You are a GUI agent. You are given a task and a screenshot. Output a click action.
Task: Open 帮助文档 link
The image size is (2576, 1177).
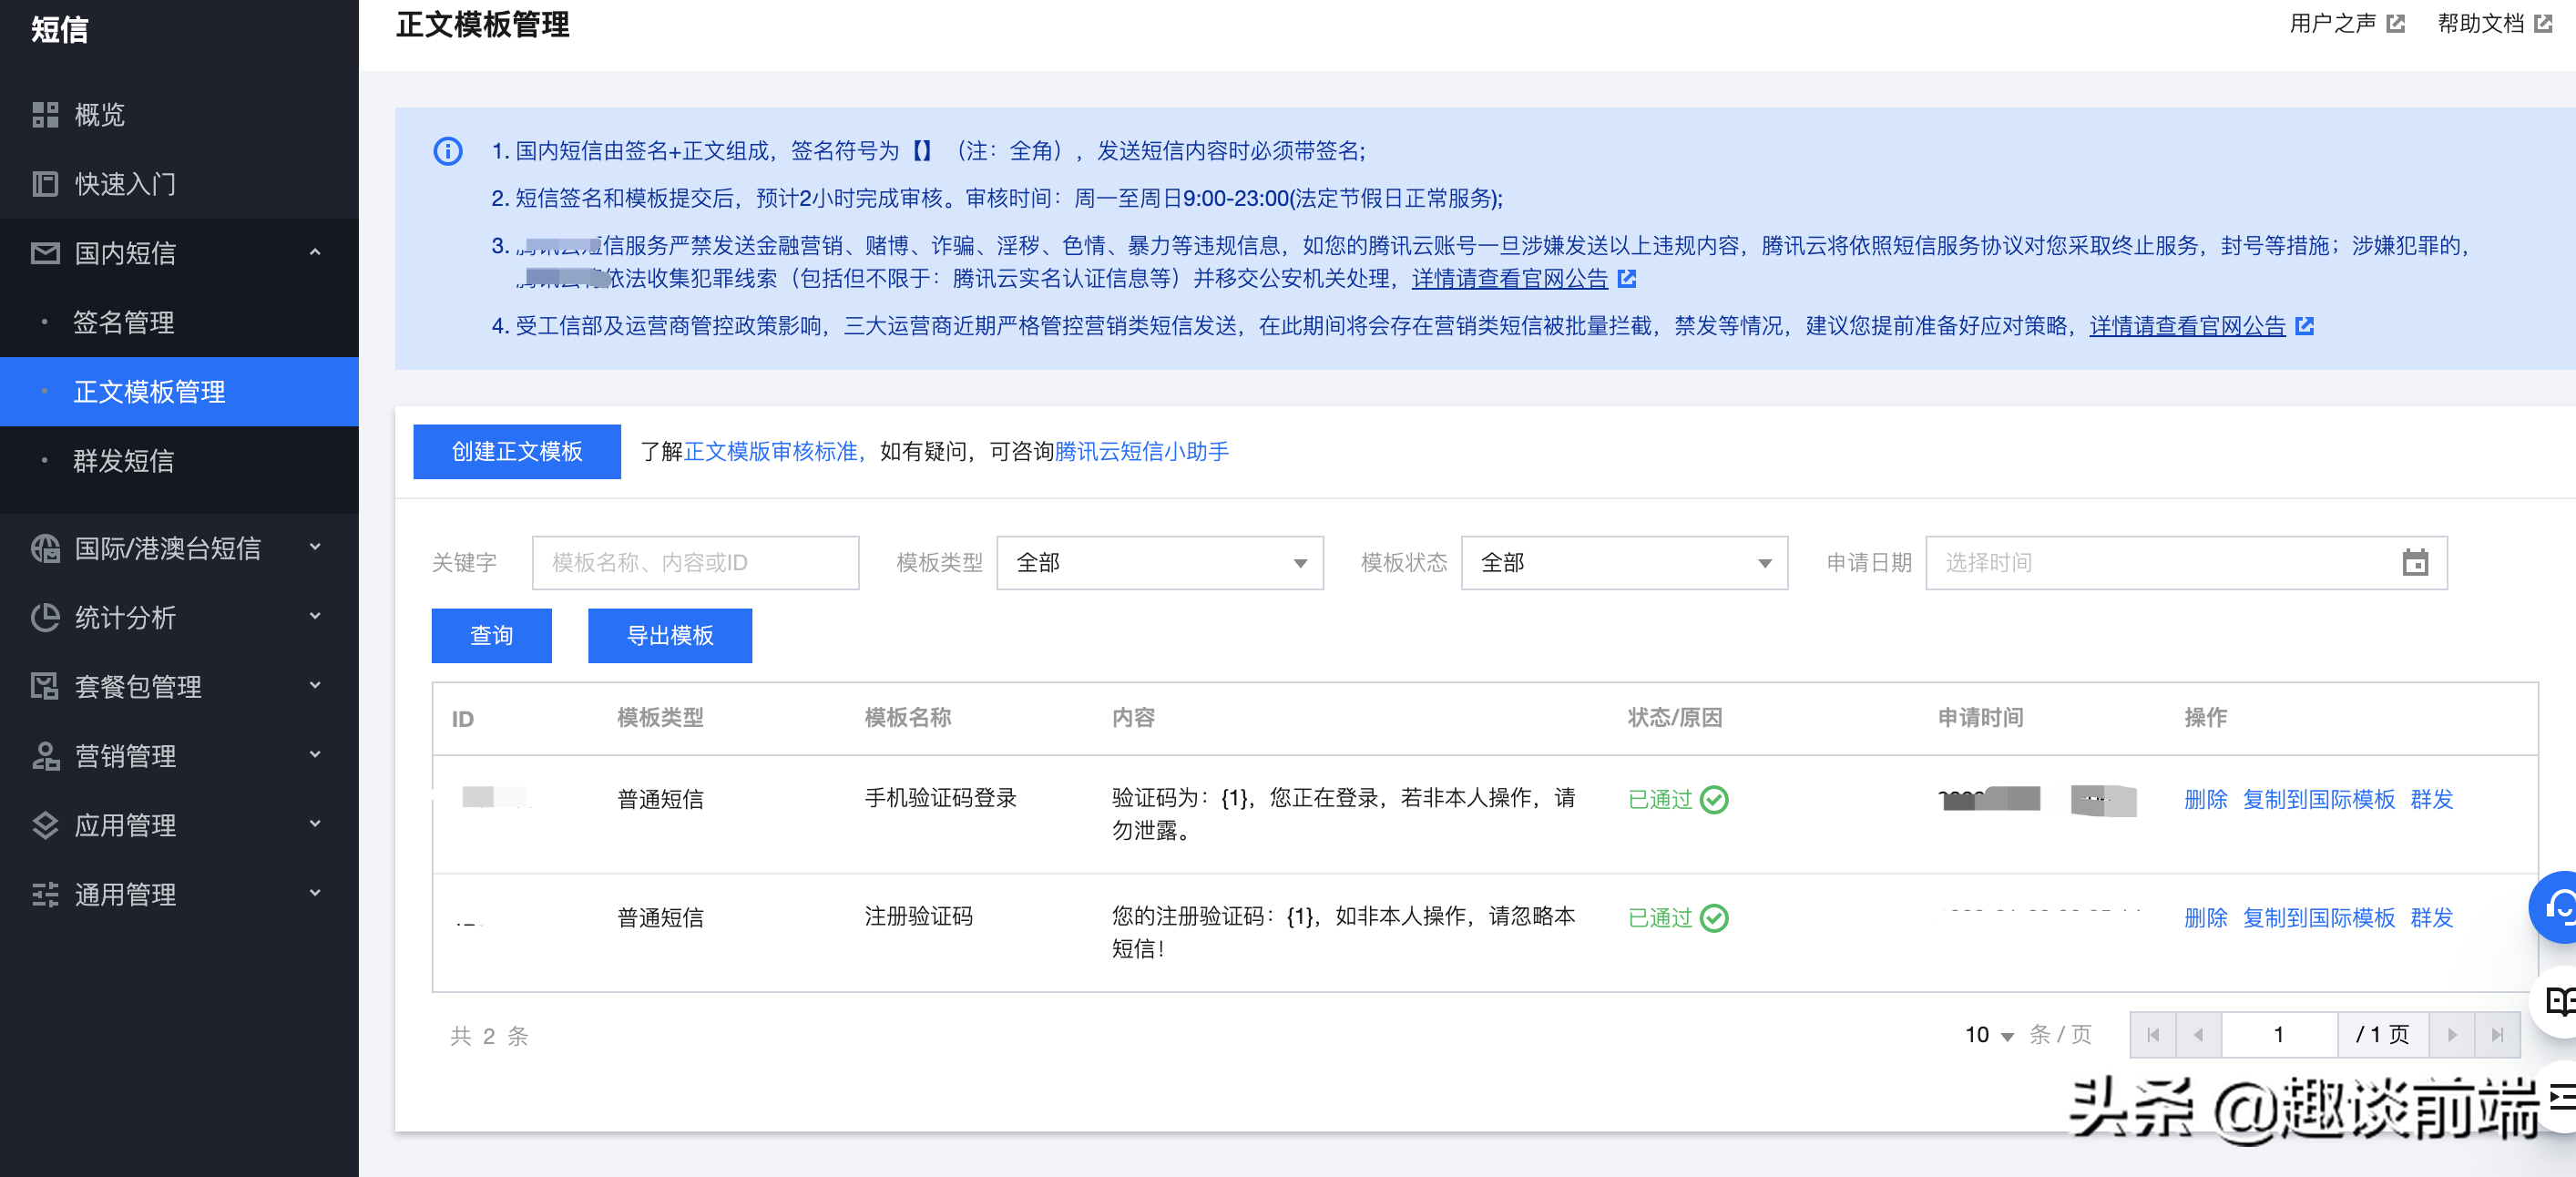pos(2481,23)
